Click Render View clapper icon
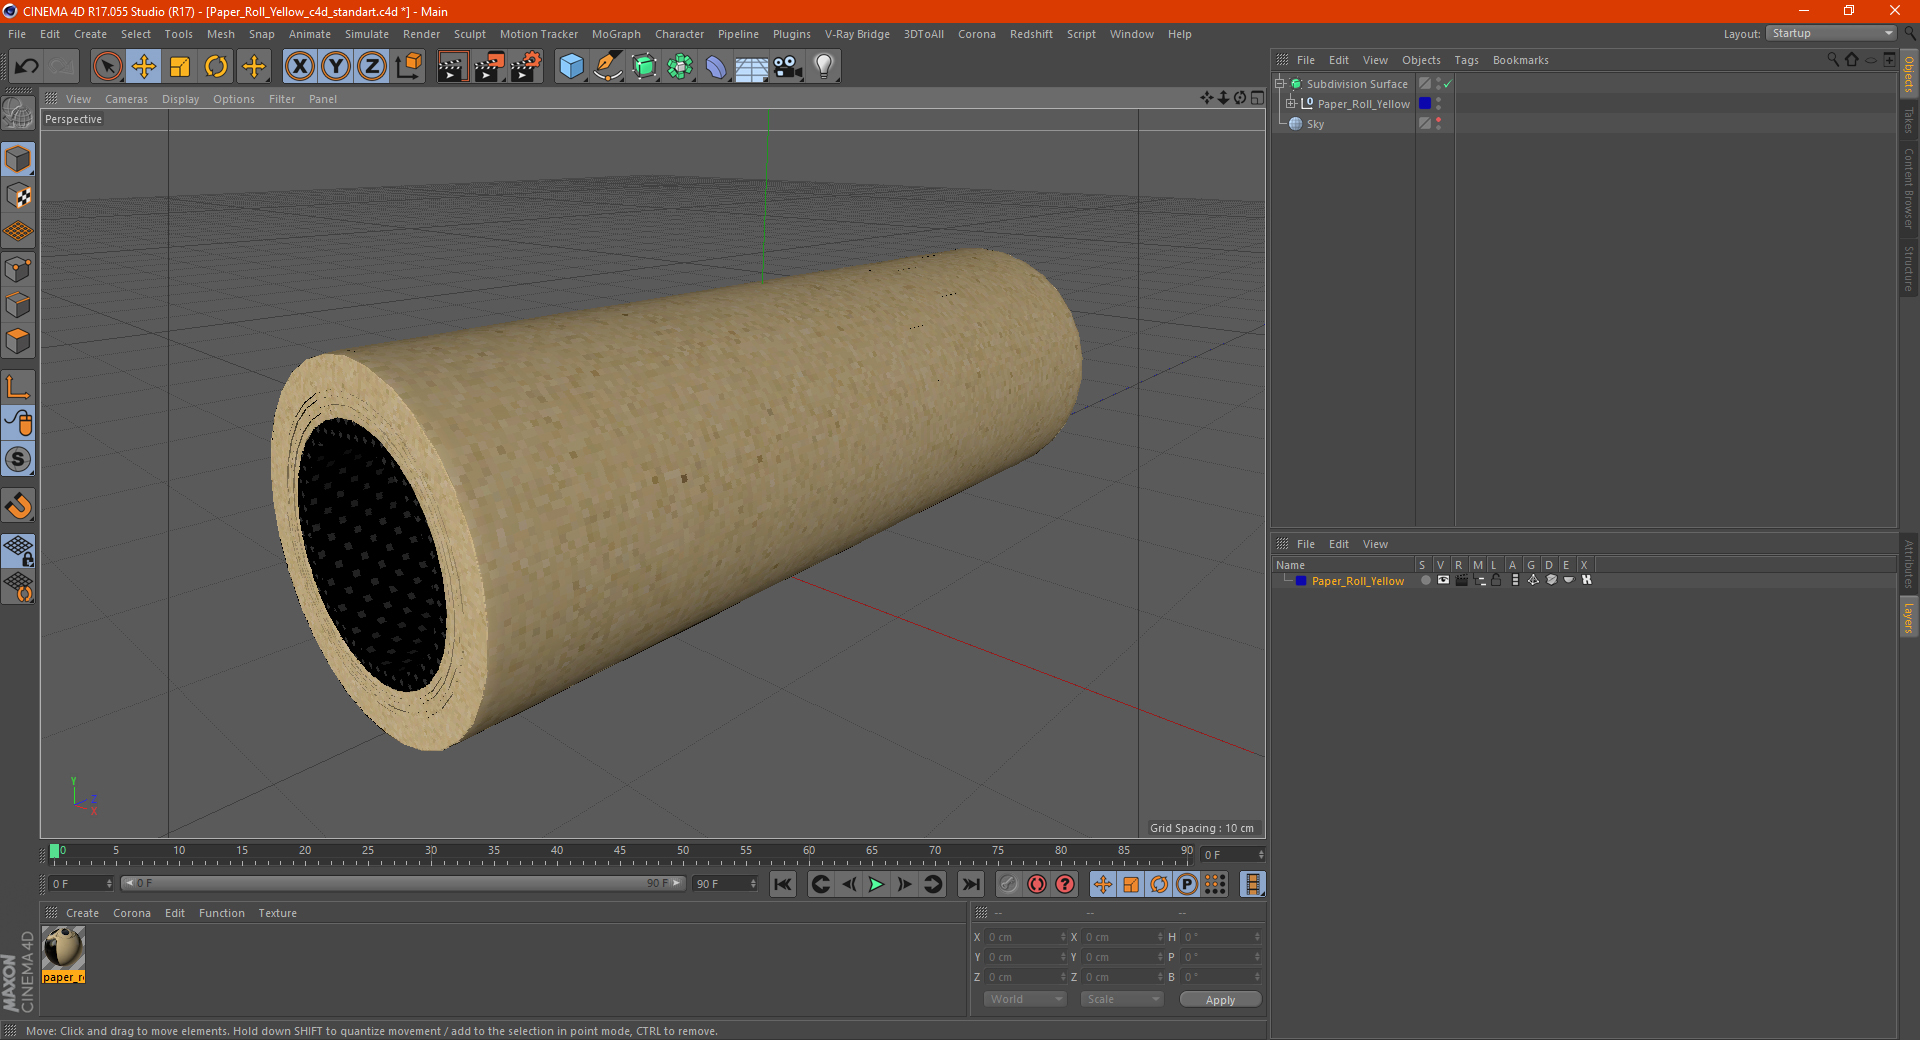This screenshot has width=1920, height=1040. click(x=452, y=67)
